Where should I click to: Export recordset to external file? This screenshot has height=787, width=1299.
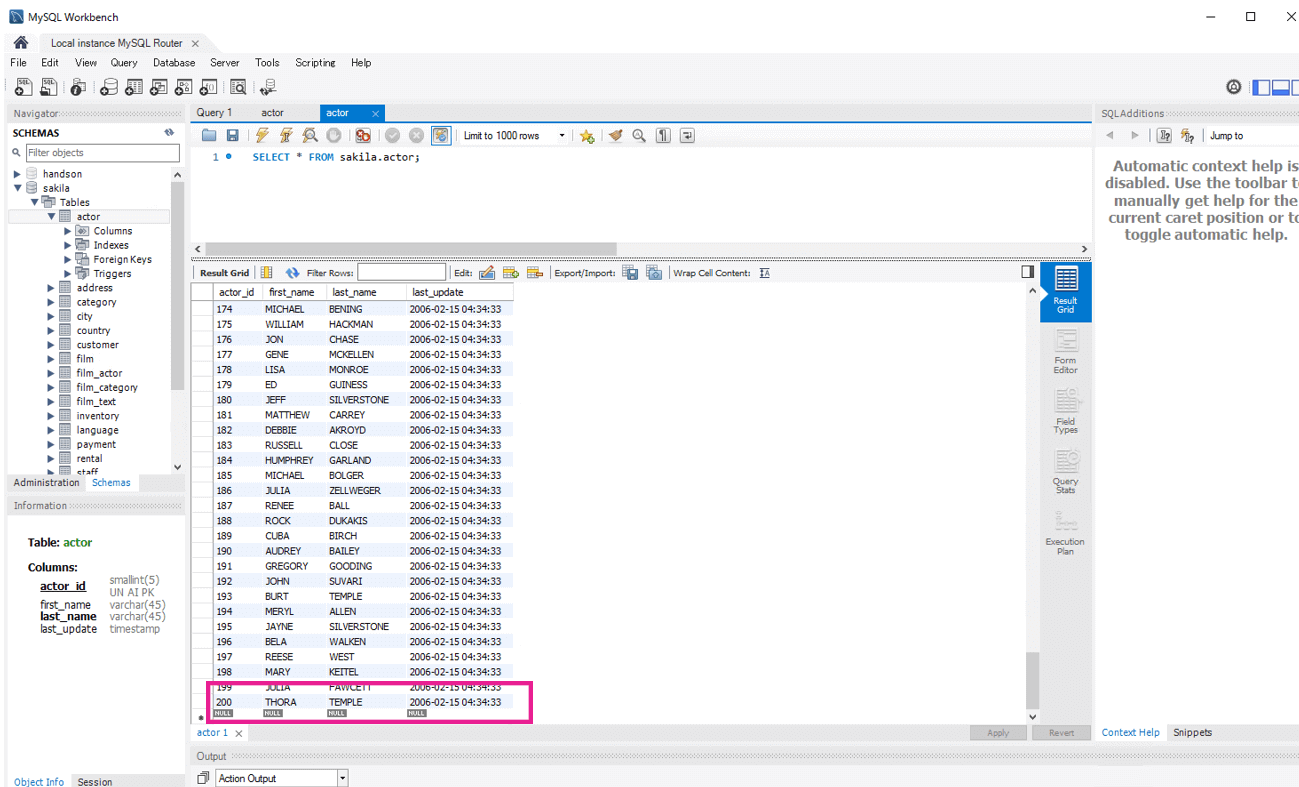coord(630,273)
